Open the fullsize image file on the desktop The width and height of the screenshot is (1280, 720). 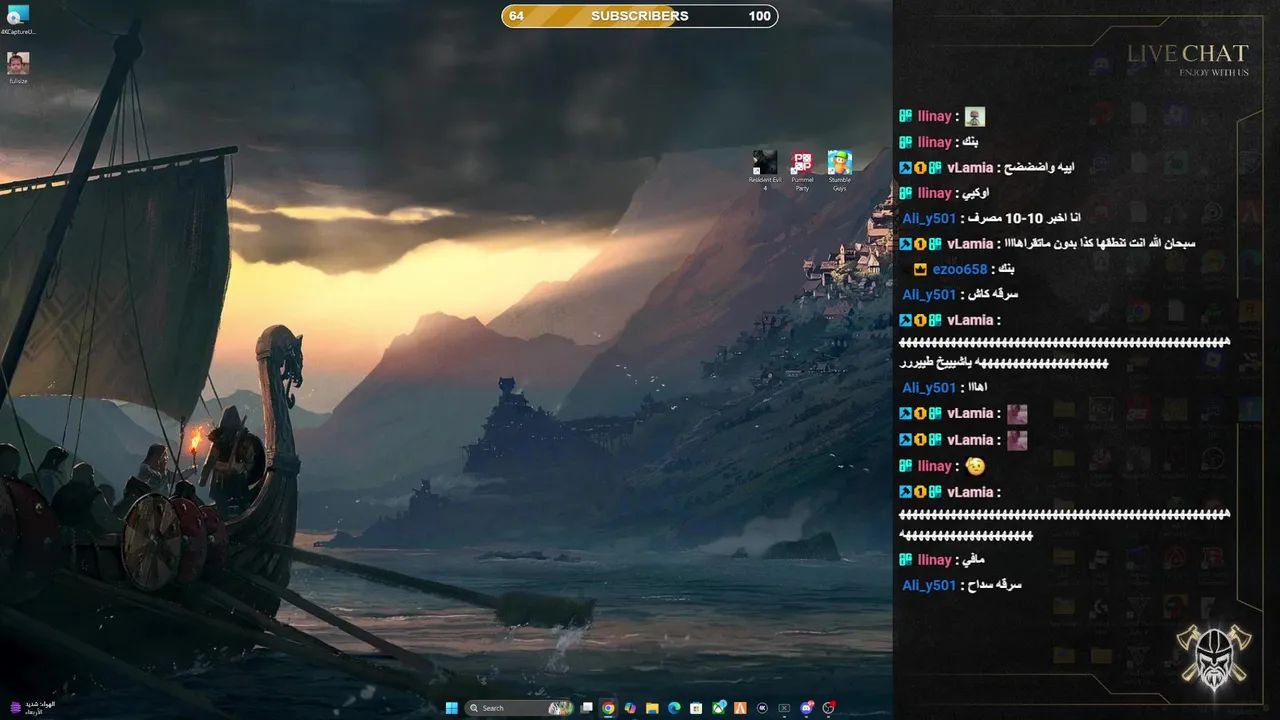click(18, 68)
